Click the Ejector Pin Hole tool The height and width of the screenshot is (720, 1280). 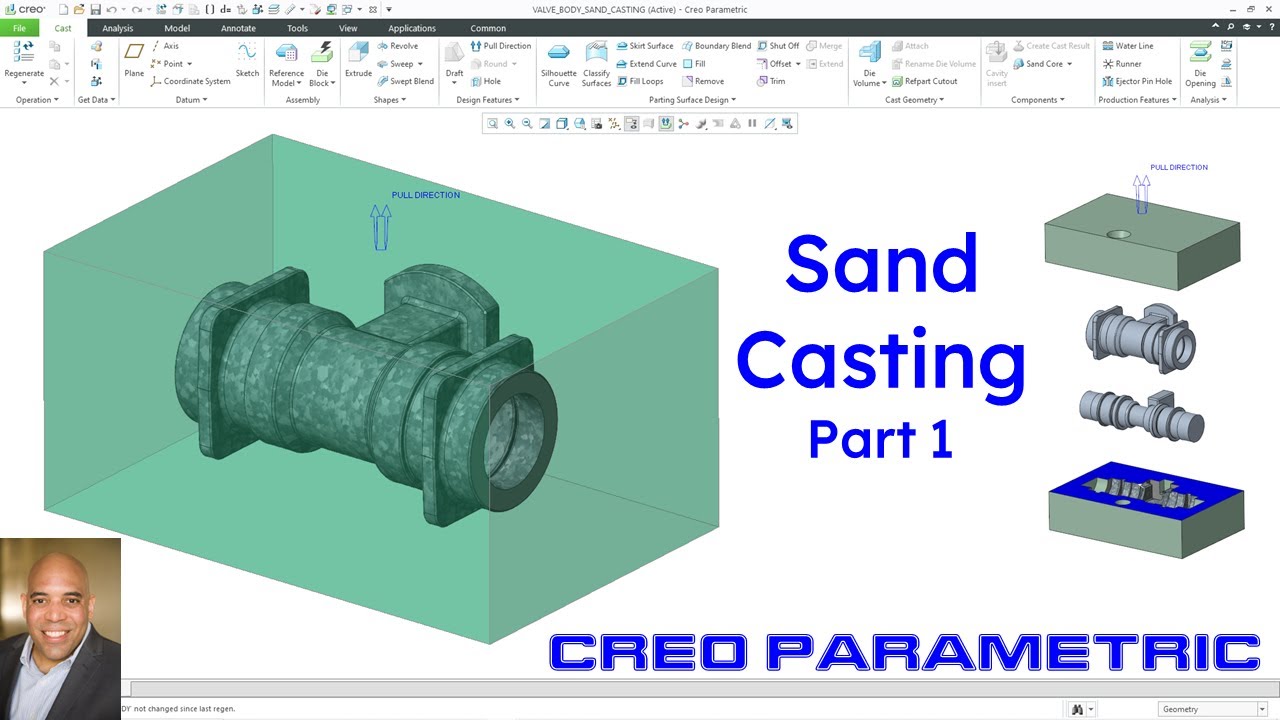[x=1137, y=81]
